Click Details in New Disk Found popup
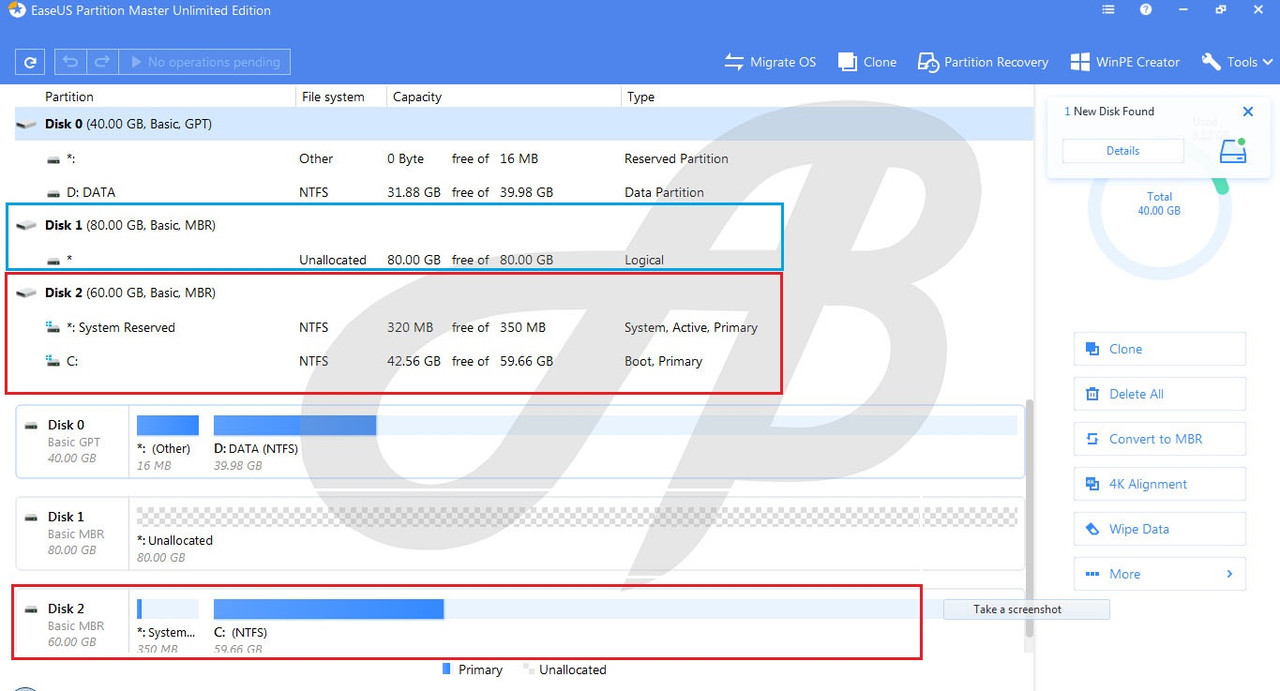The height and width of the screenshot is (691, 1280). coord(1123,151)
